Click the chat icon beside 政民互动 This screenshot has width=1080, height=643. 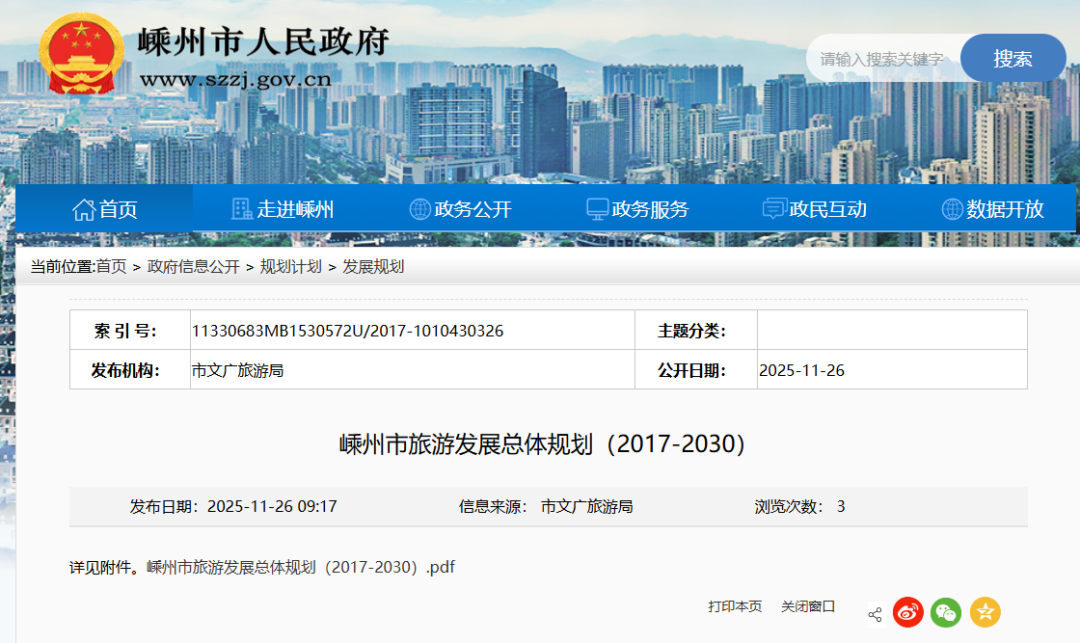[x=774, y=209]
